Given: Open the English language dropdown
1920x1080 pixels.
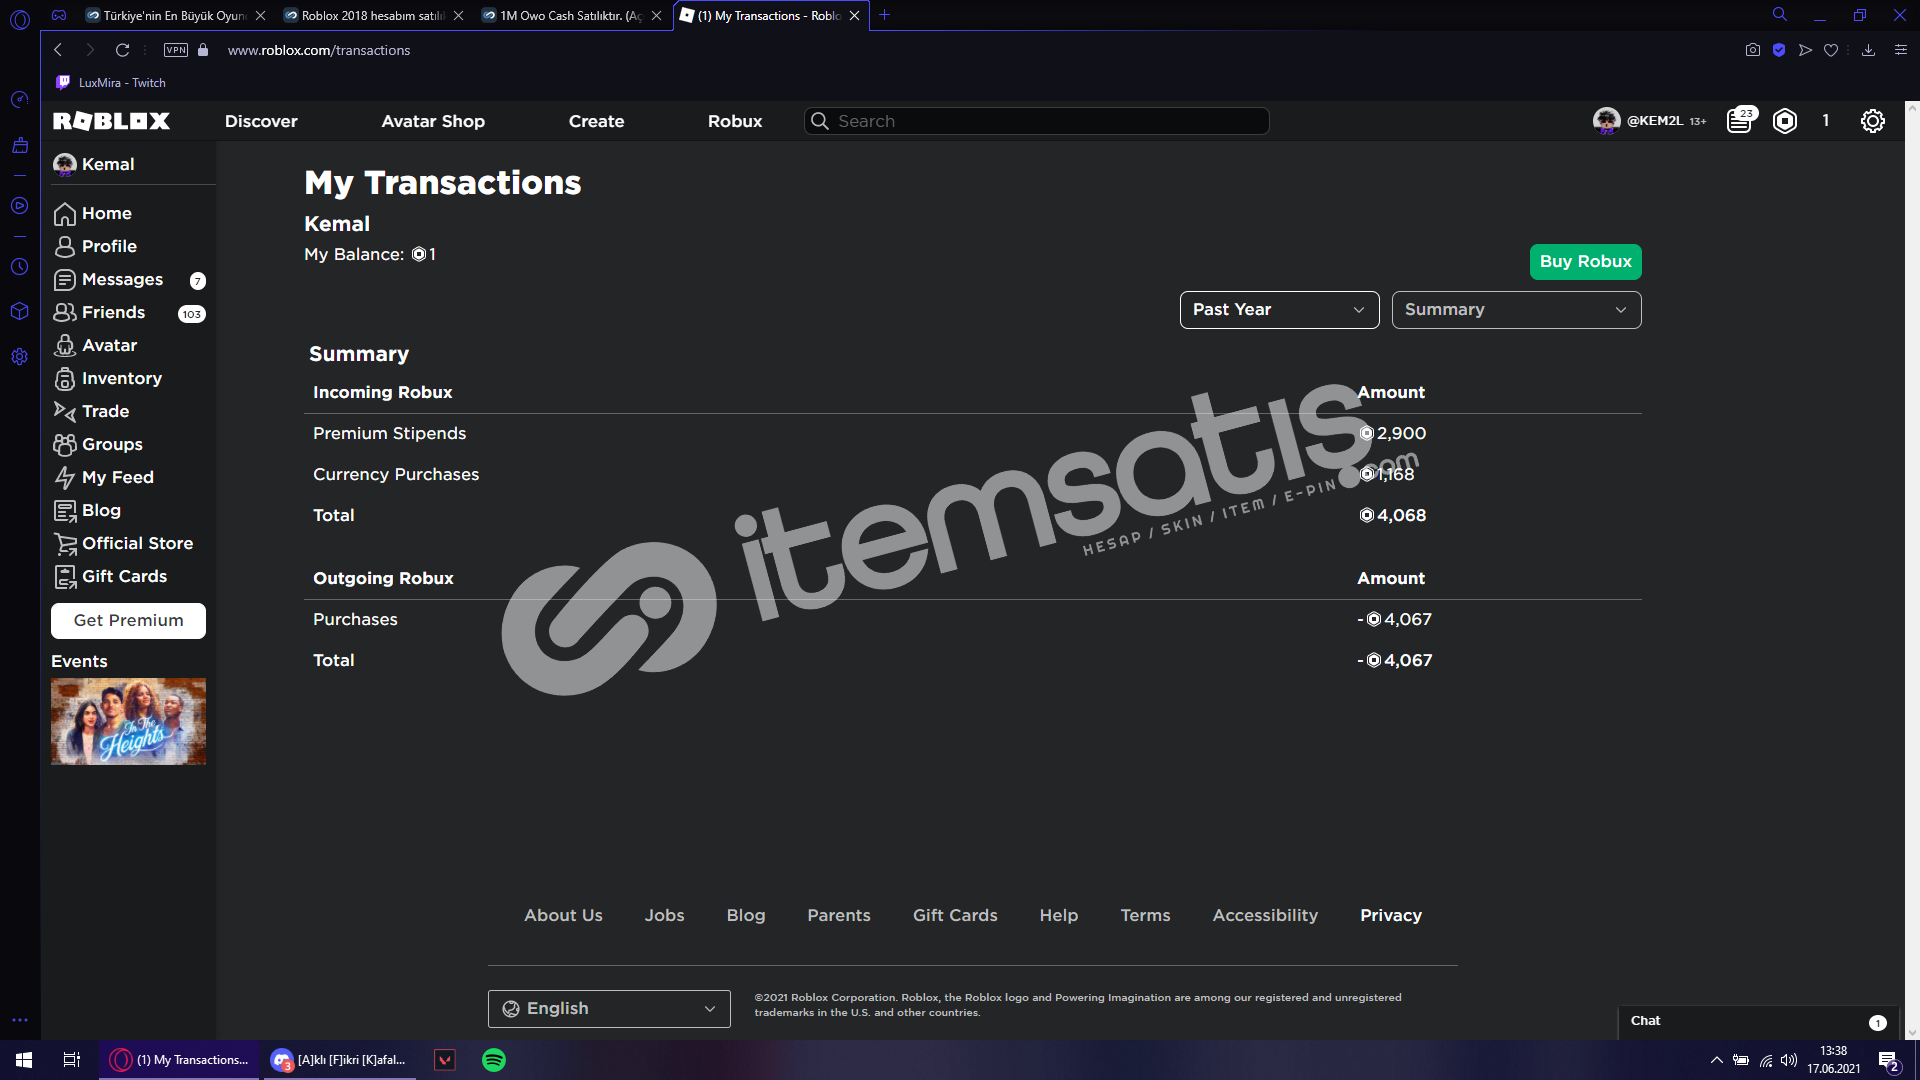Looking at the screenshot, I should click(609, 1009).
